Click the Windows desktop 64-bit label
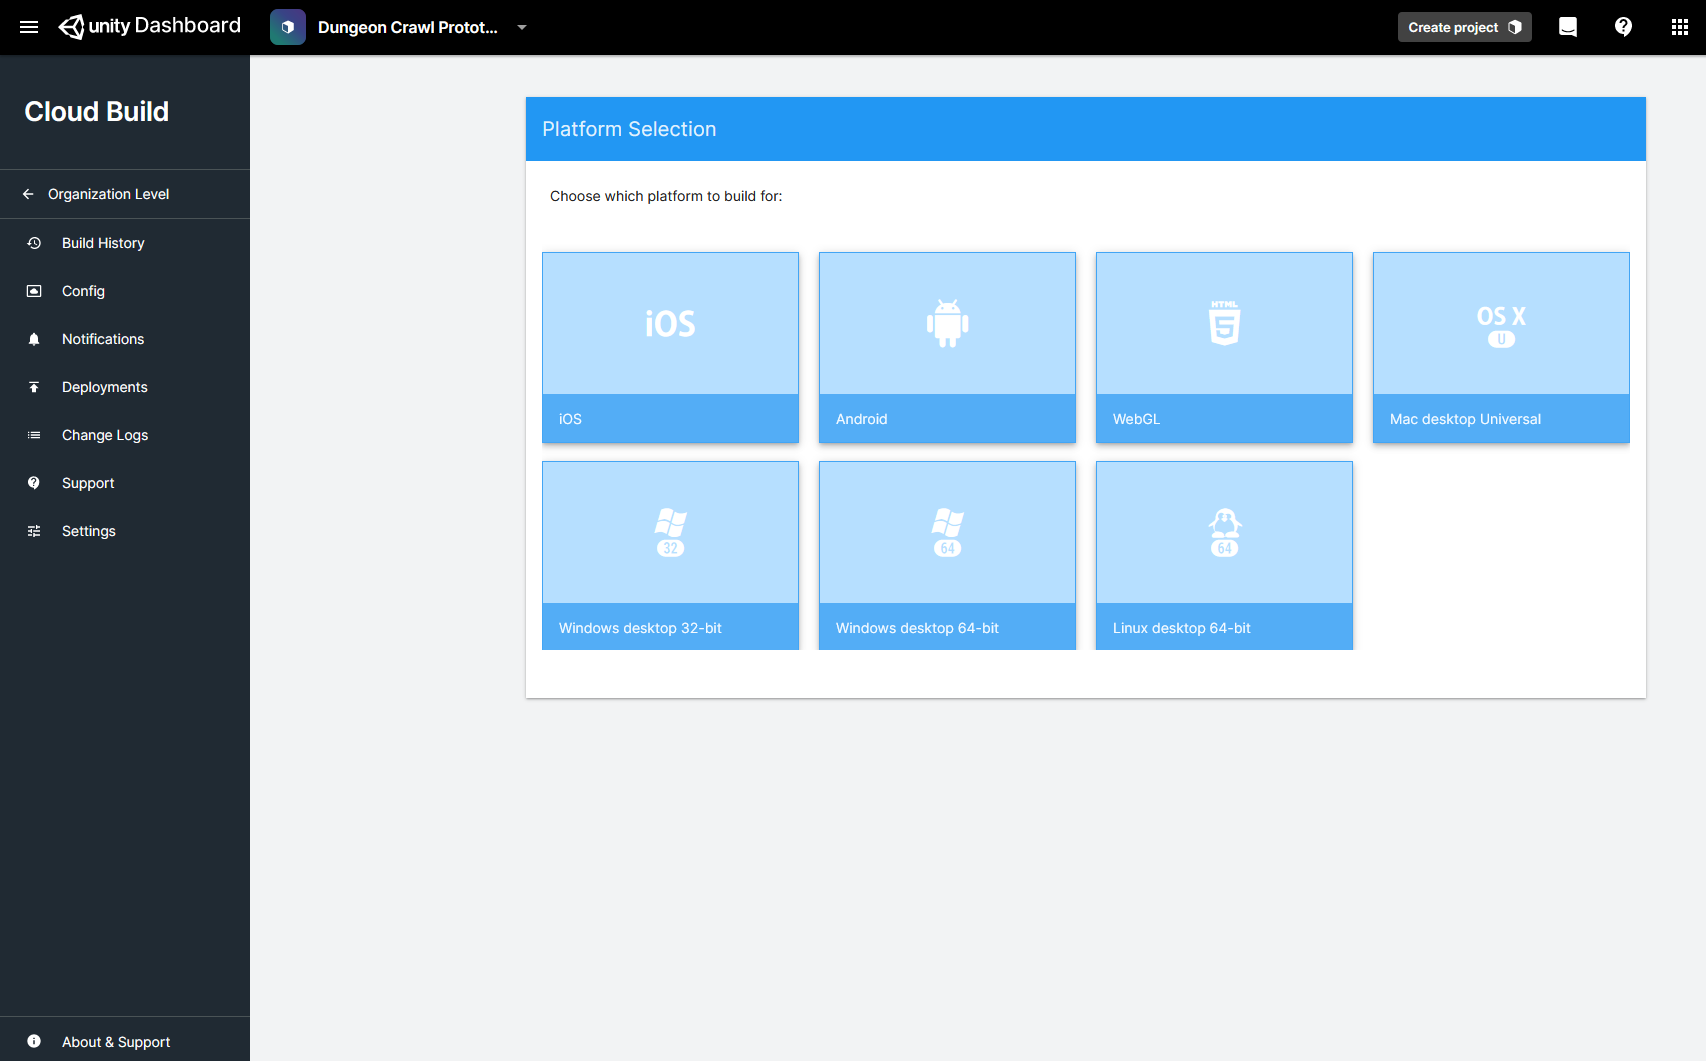This screenshot has width=1706, height=1061. pos(917,628)
